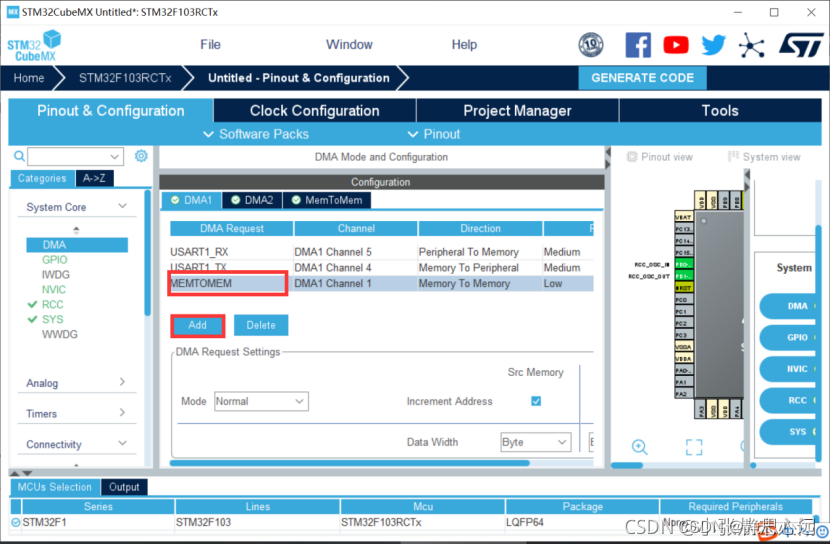The height and width of the screenshot is (545, 830).
Task: Switch to System view
Action: 764,157
